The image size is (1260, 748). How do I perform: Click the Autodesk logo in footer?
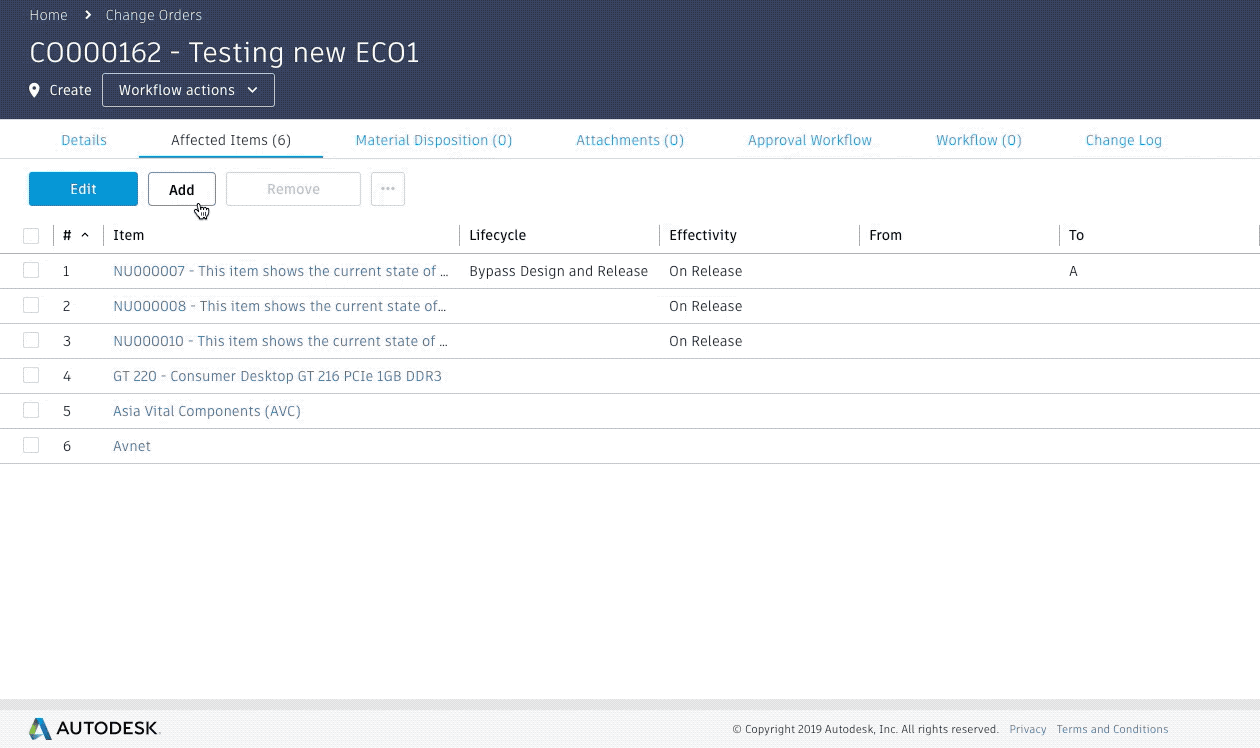(95, 728)
